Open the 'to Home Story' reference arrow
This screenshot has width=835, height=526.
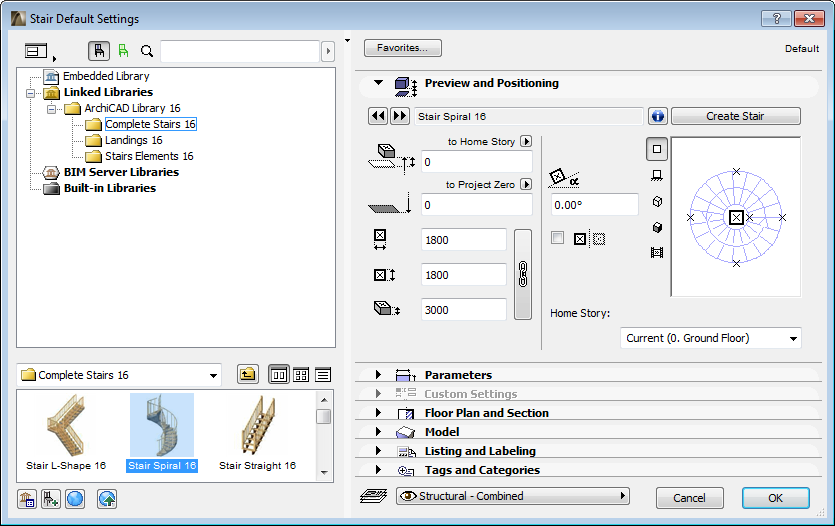click(526, 141)
